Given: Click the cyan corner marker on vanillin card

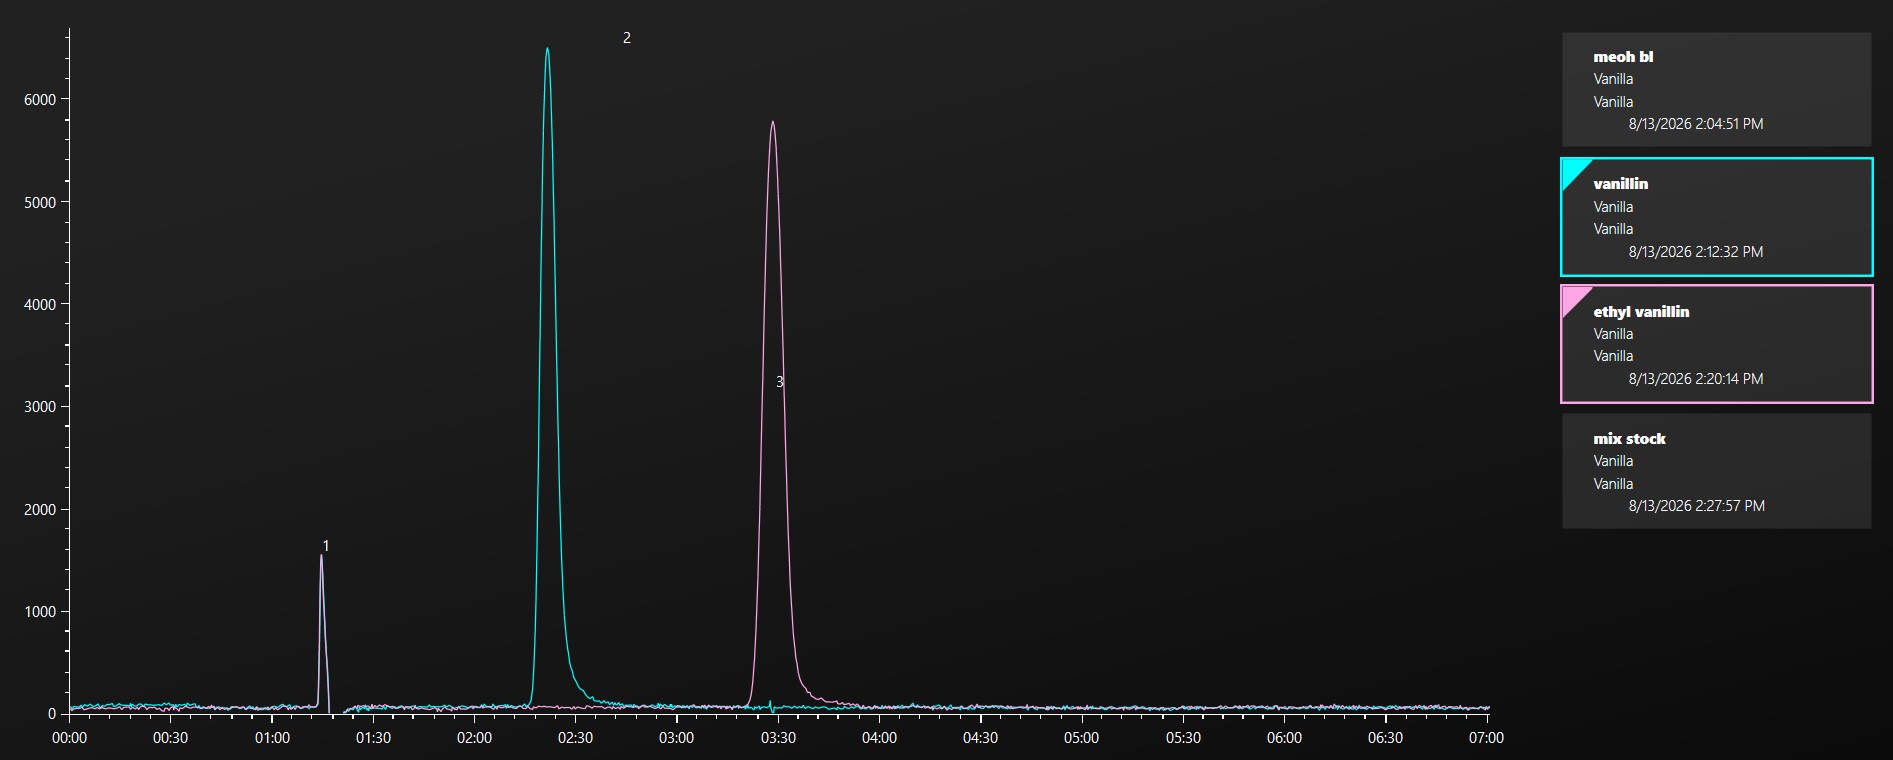Looking at the screenshot, I should [1573, 171].
